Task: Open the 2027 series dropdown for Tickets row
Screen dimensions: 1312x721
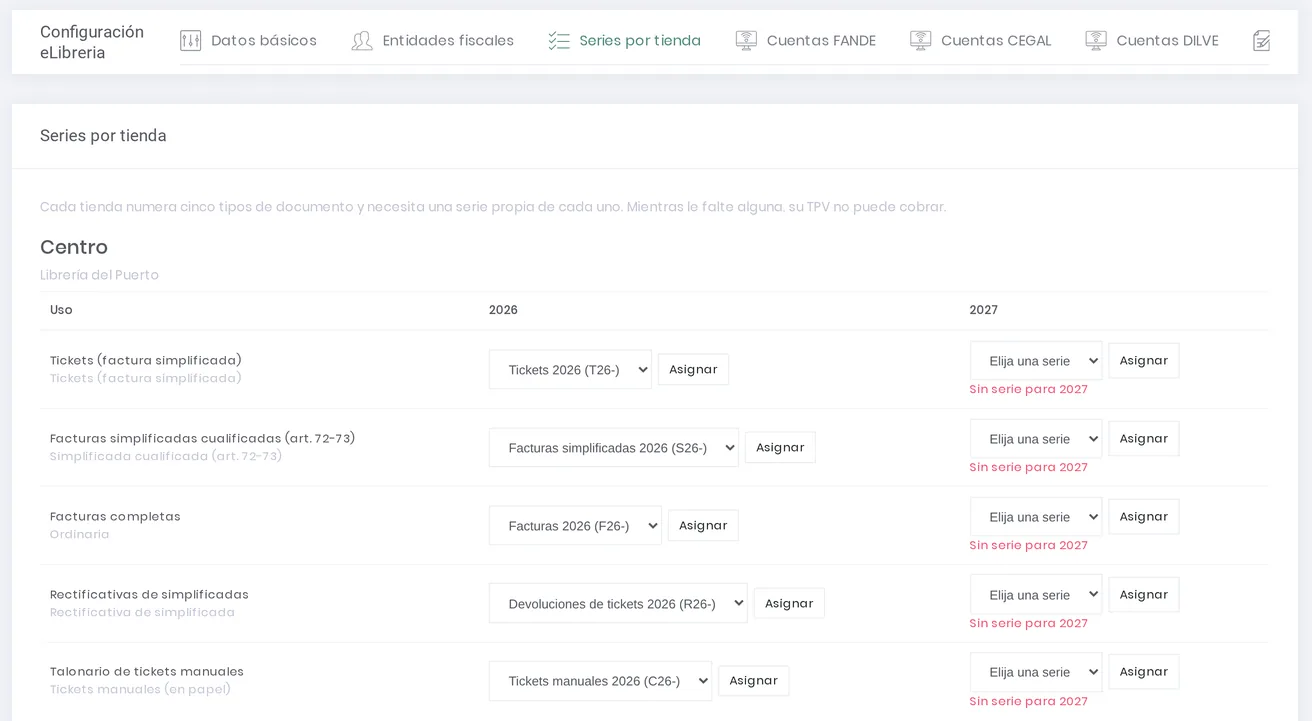Action: pyautogui.click(x=1036, y=361)
